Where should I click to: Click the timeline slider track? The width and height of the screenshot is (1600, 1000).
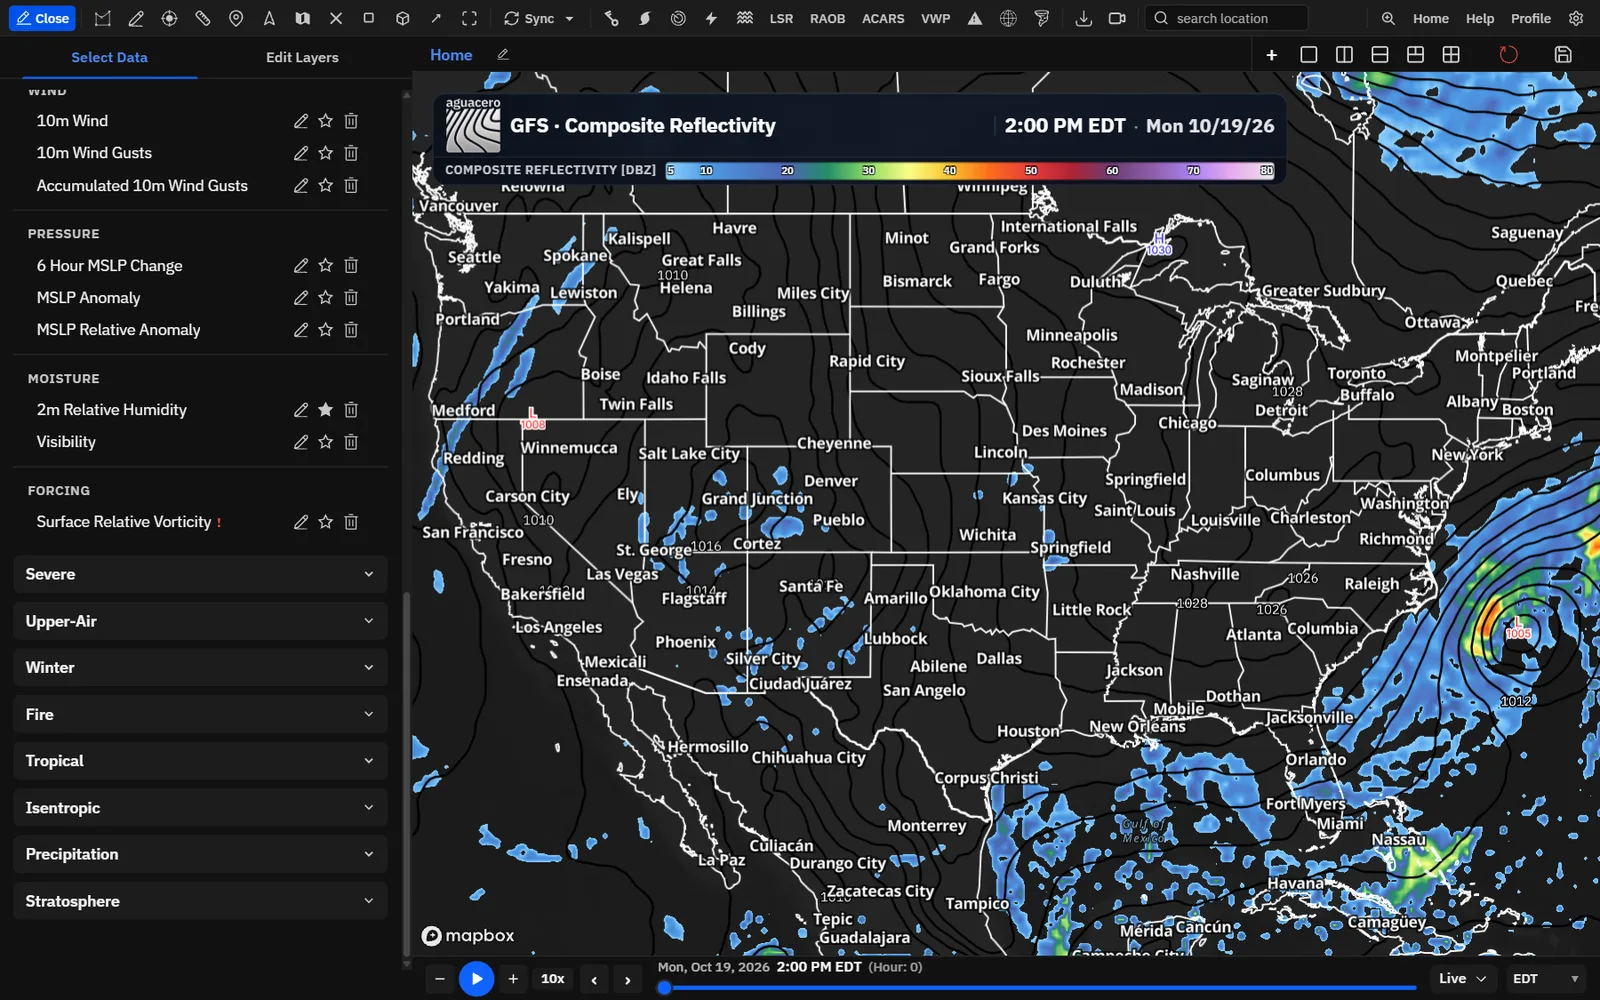[x=1039, y=988]
